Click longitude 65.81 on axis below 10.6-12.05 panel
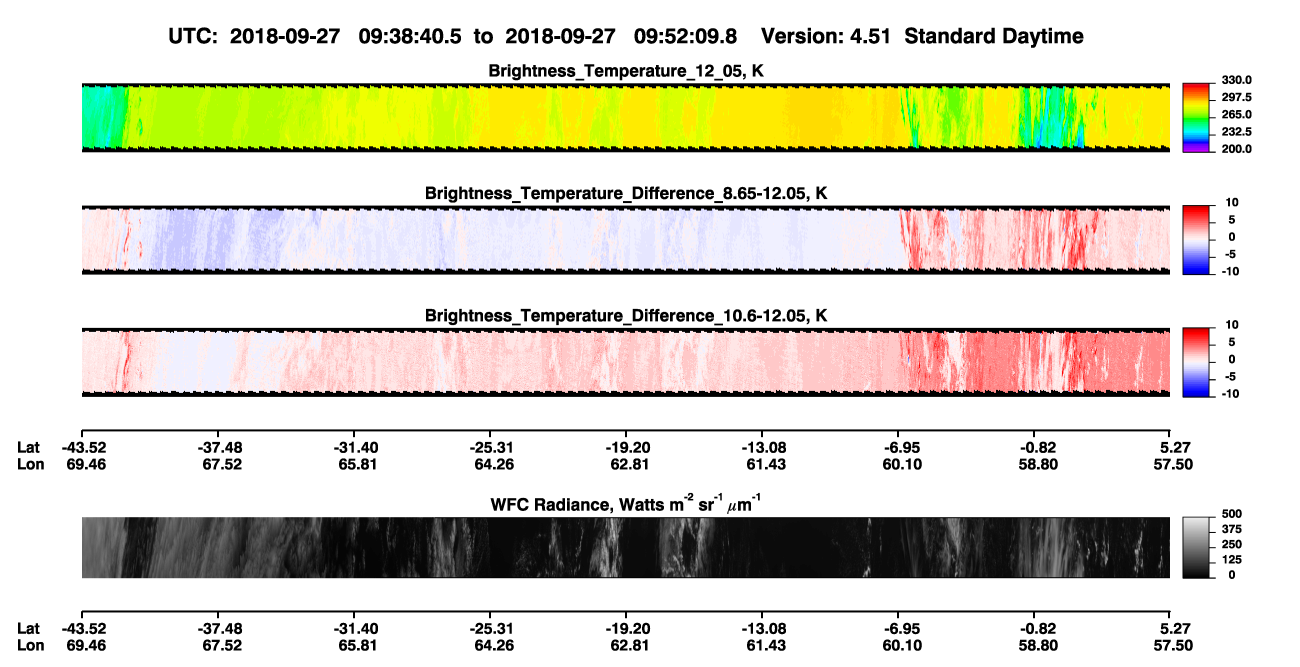This screenshot has height=667, width=1300. point(358,464)
